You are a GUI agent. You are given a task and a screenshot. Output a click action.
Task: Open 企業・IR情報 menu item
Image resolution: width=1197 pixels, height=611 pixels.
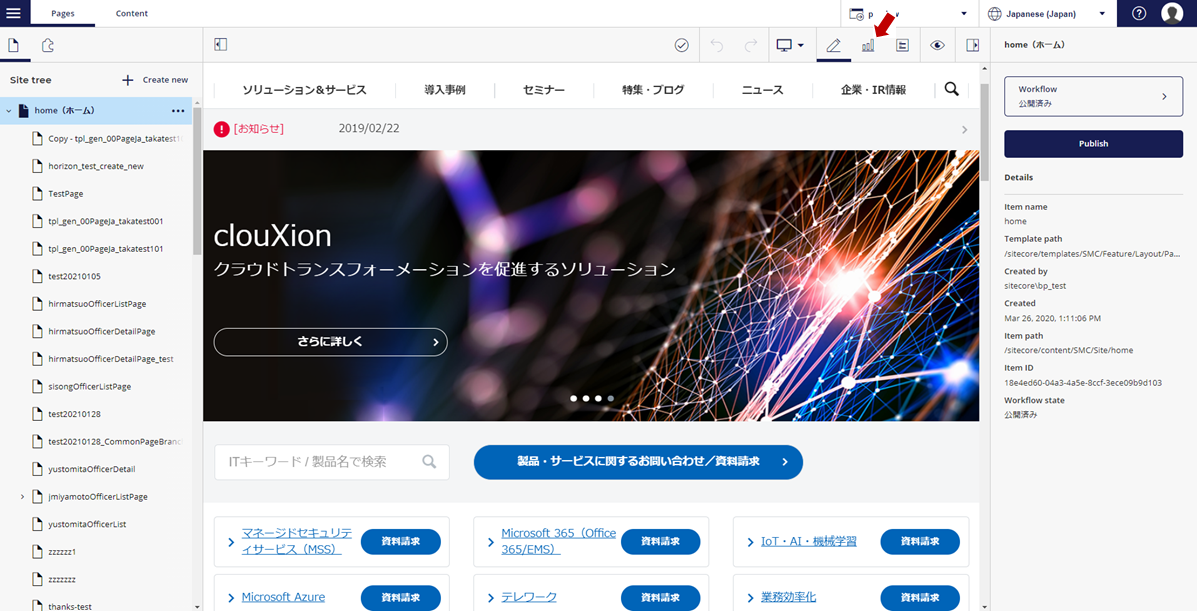coord(873,90)
